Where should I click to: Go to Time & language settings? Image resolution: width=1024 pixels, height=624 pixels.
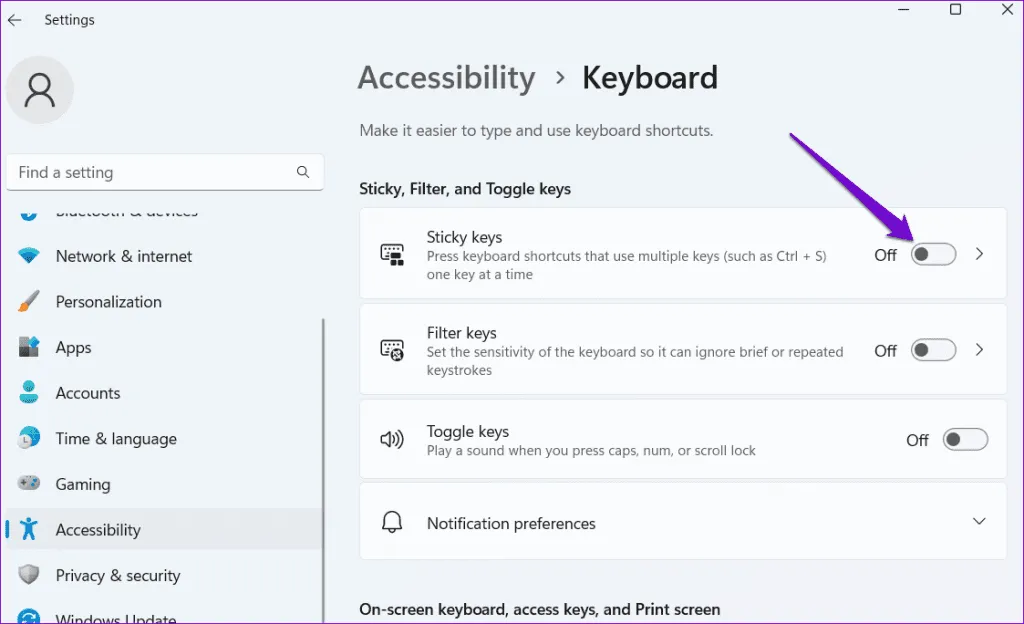pyautogui.click(x=116, y=439)
